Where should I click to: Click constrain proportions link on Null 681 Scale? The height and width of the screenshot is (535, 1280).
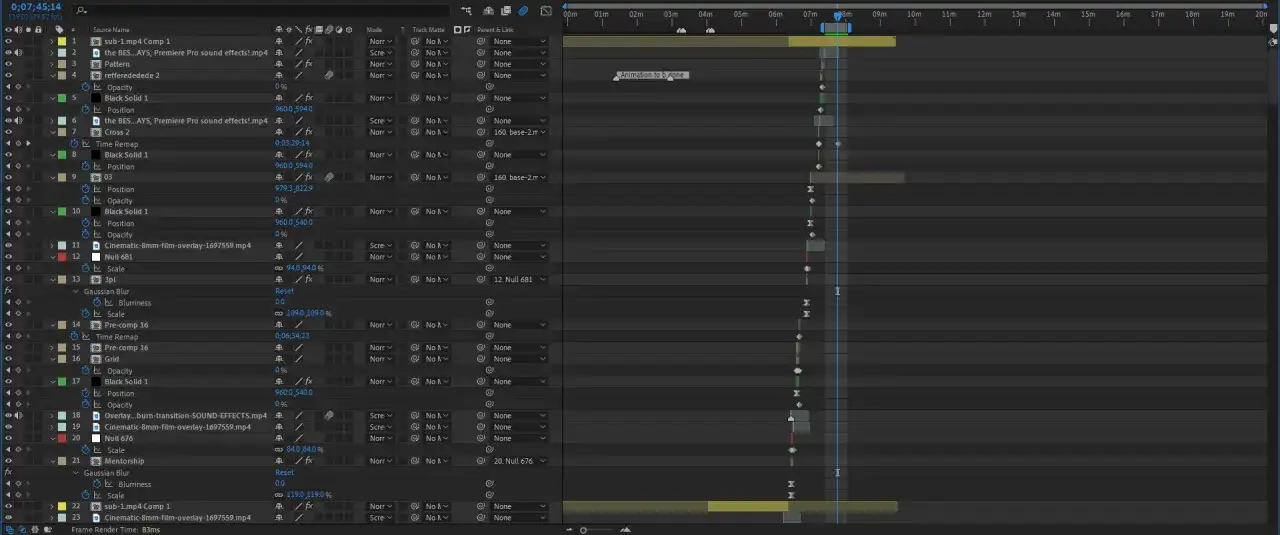coord(279,268)
